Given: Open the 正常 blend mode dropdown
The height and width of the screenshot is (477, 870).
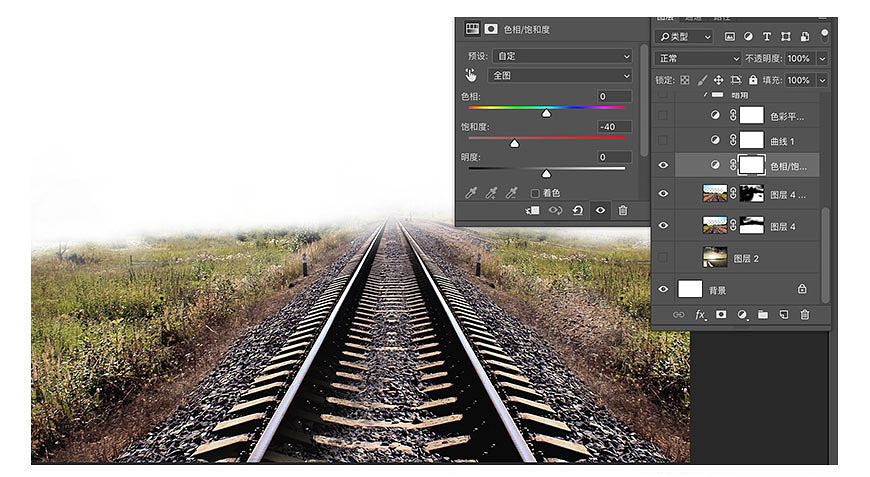Looking at the screenshot, I should (x=698, y=59).
